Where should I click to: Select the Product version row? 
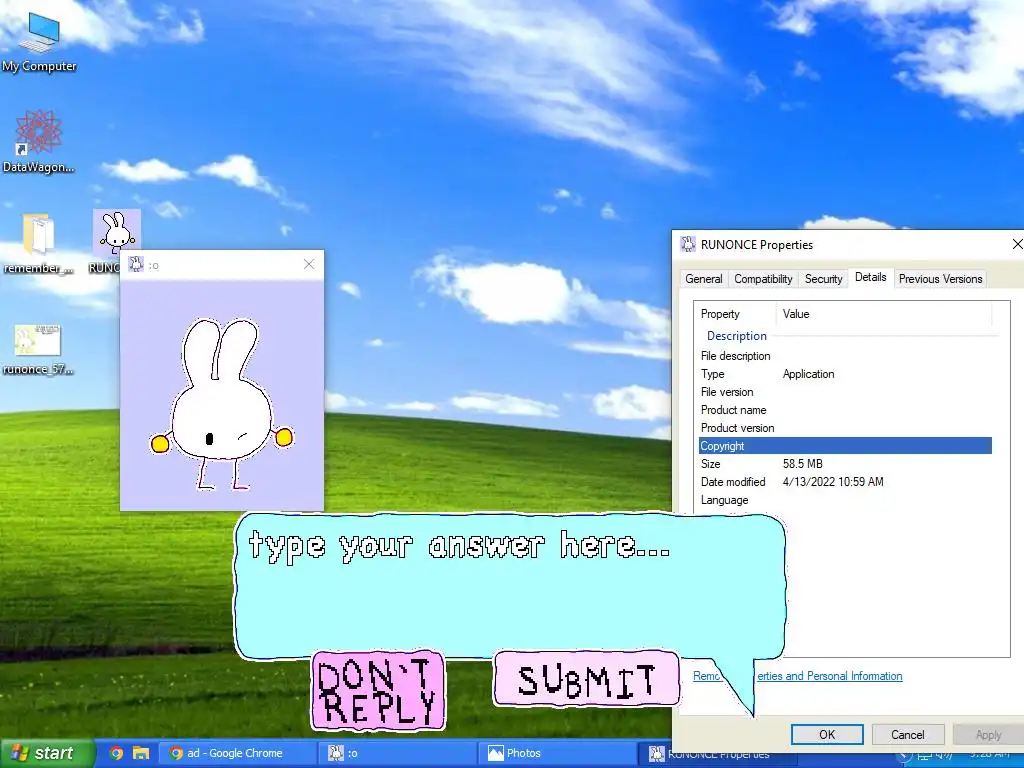845,428
